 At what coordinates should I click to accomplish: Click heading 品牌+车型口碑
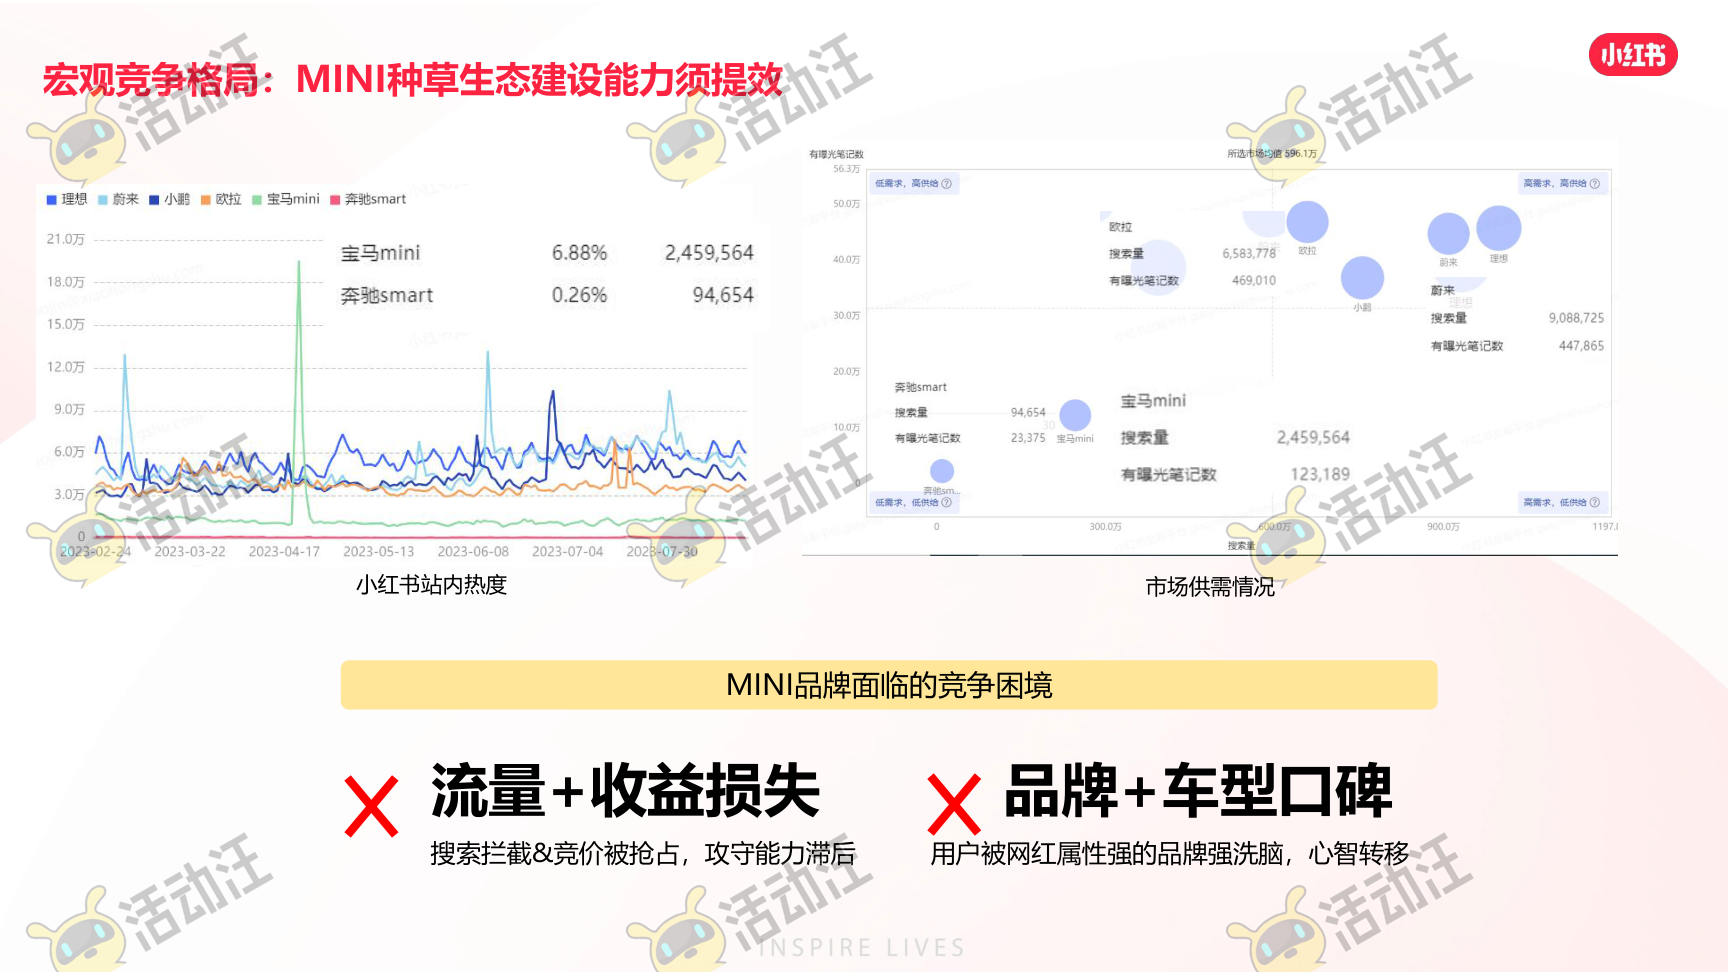(x=1199, y=791)
